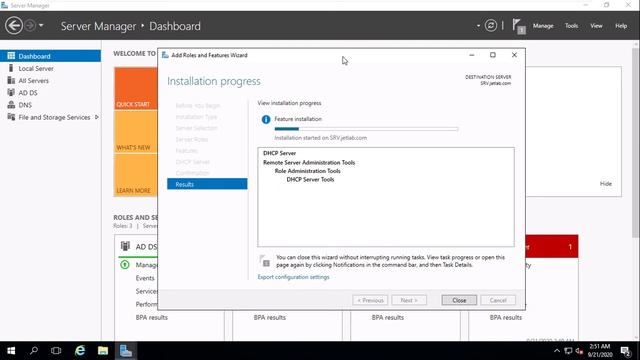Open the Notifications flag icon
The width and height of the screenshot is (640, 360).
519,27
